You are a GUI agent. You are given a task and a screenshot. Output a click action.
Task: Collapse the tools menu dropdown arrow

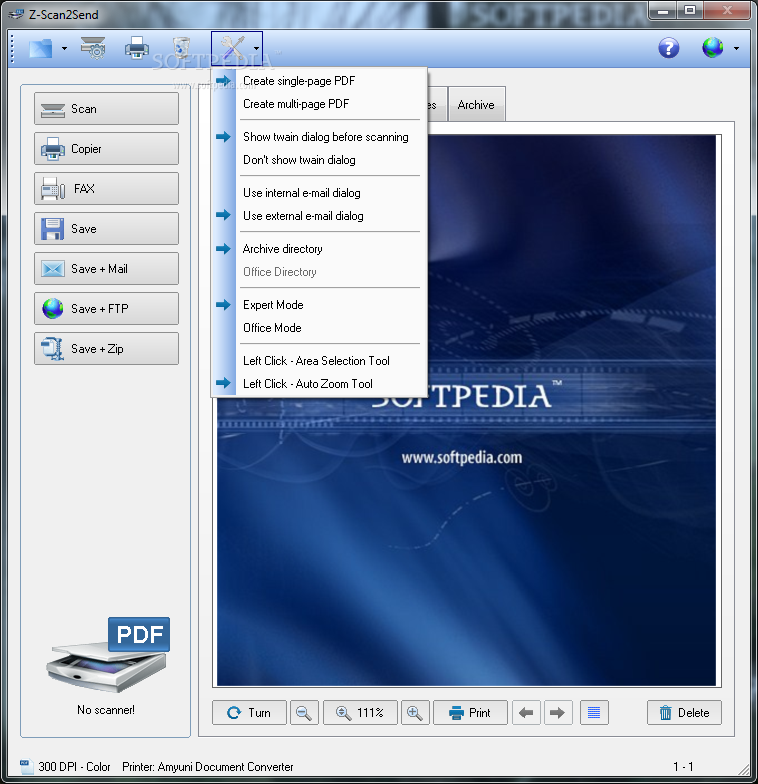point(256,48)
